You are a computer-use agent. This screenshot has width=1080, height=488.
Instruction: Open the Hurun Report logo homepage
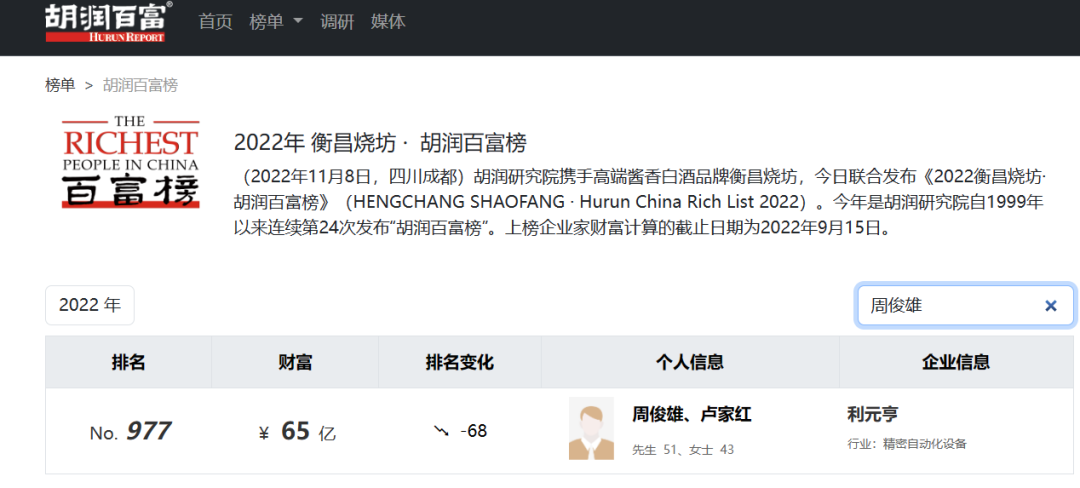[x=109, y=22]
